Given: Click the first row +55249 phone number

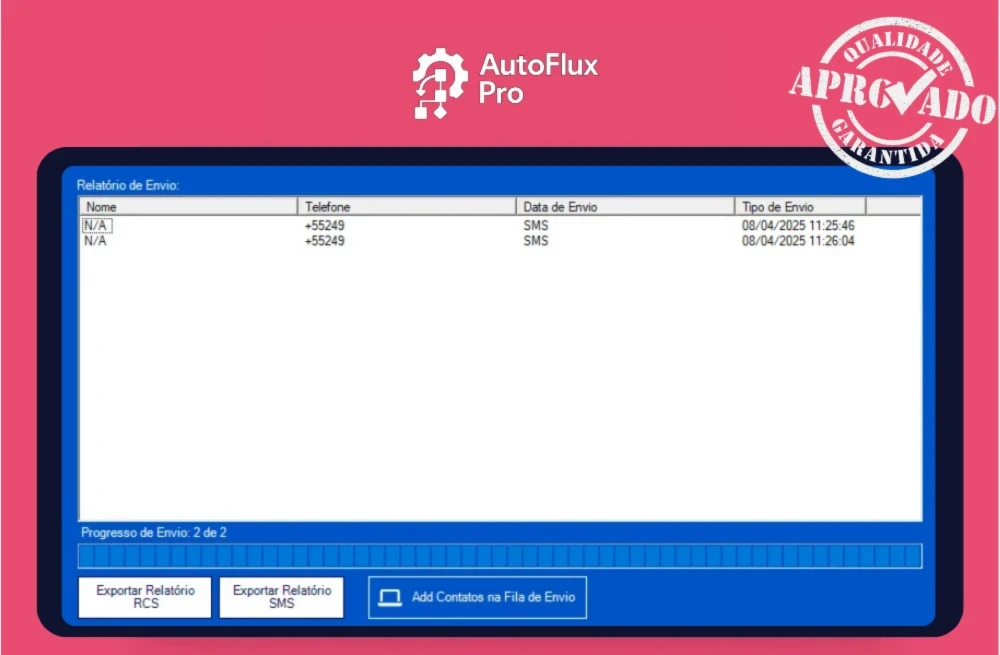Looking at the screenshot, I should click(324, 226).
